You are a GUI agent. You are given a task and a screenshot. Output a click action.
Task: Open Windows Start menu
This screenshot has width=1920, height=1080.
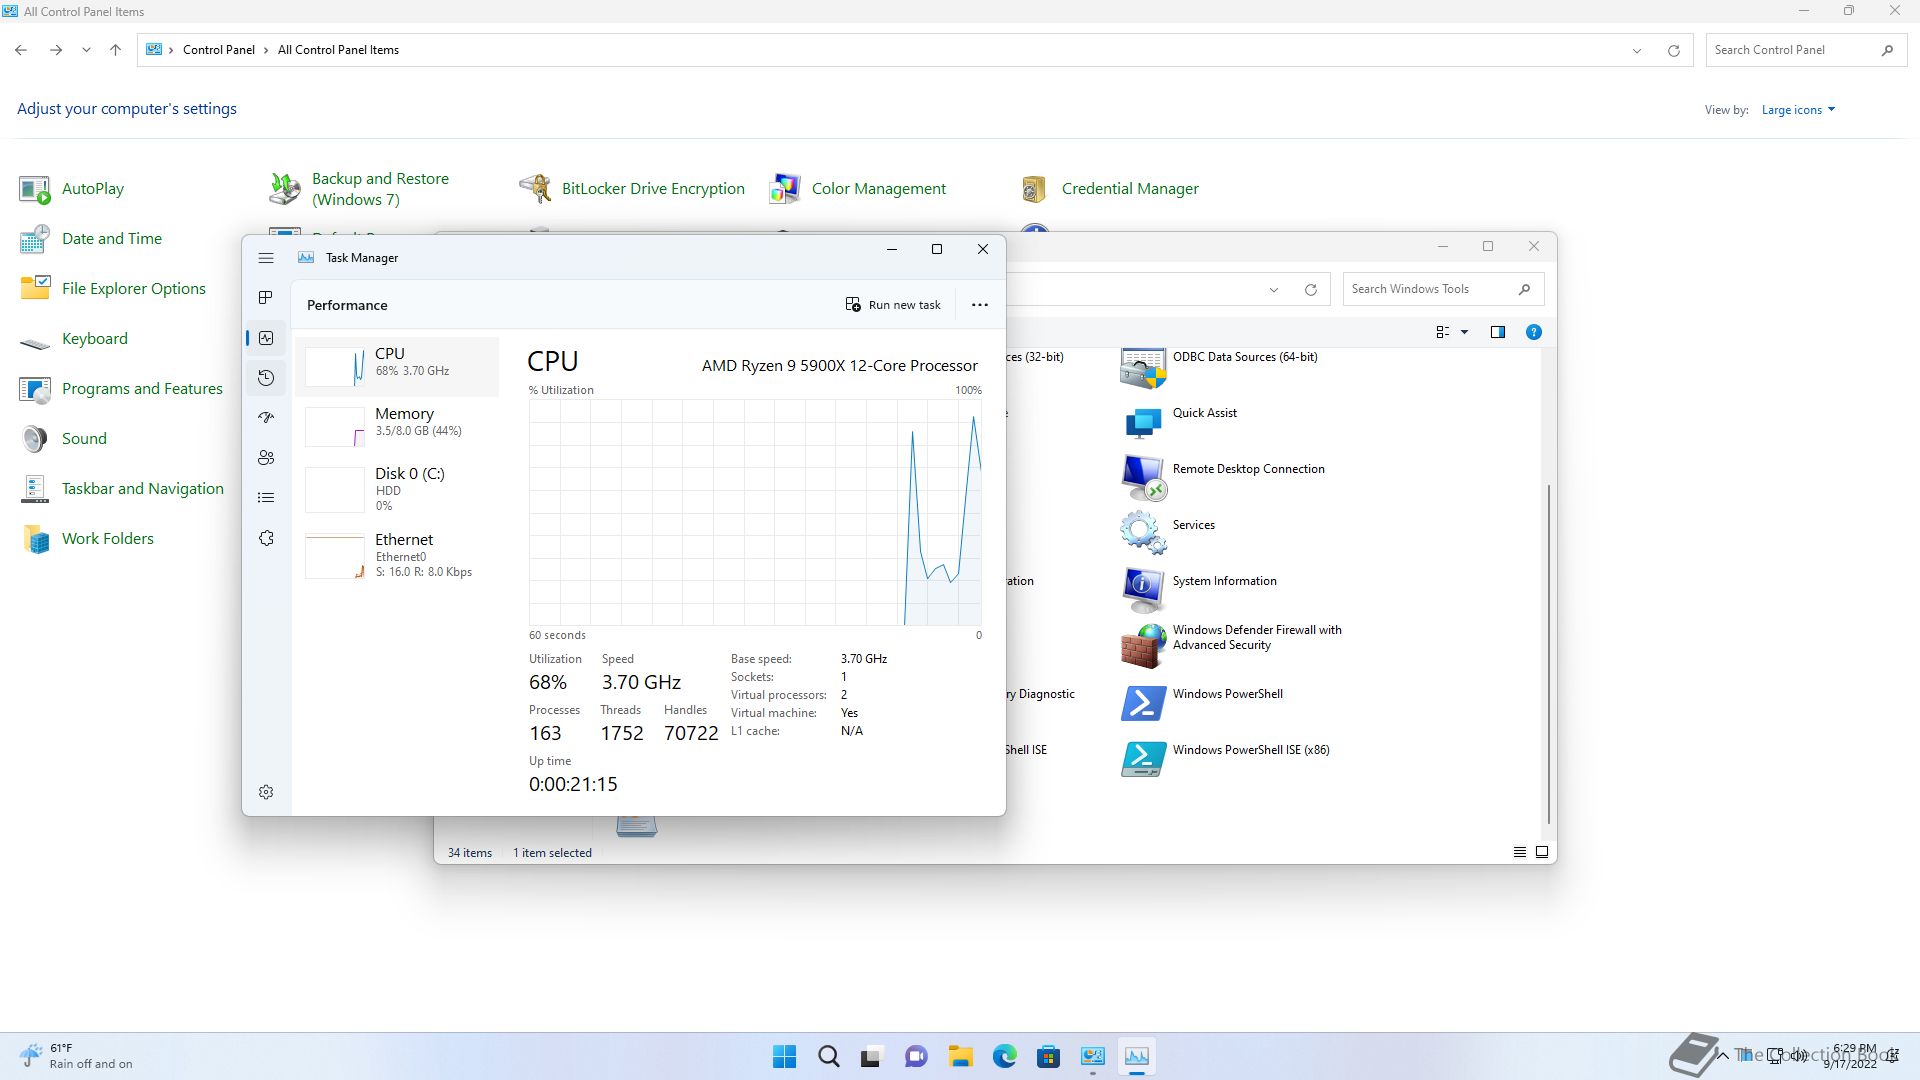pyautogui.click(x=785, y=1056)
